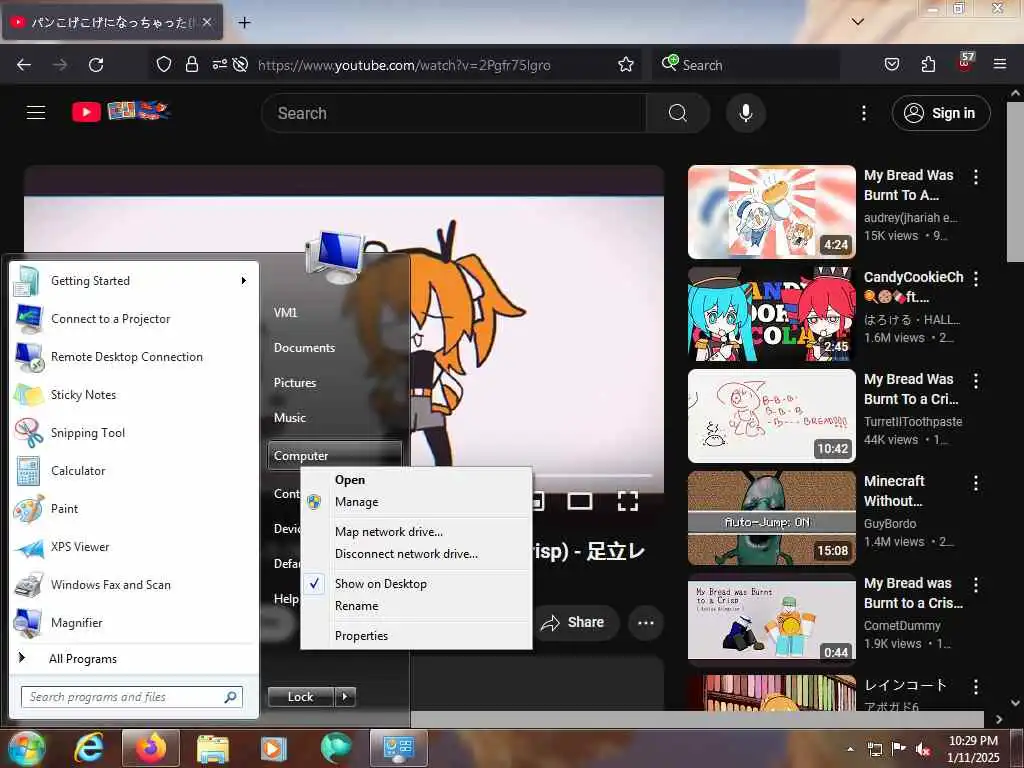Screen dimensions: 1024x768
Task: Open more actions ellipsis beside Share
Action: [646, 622]
